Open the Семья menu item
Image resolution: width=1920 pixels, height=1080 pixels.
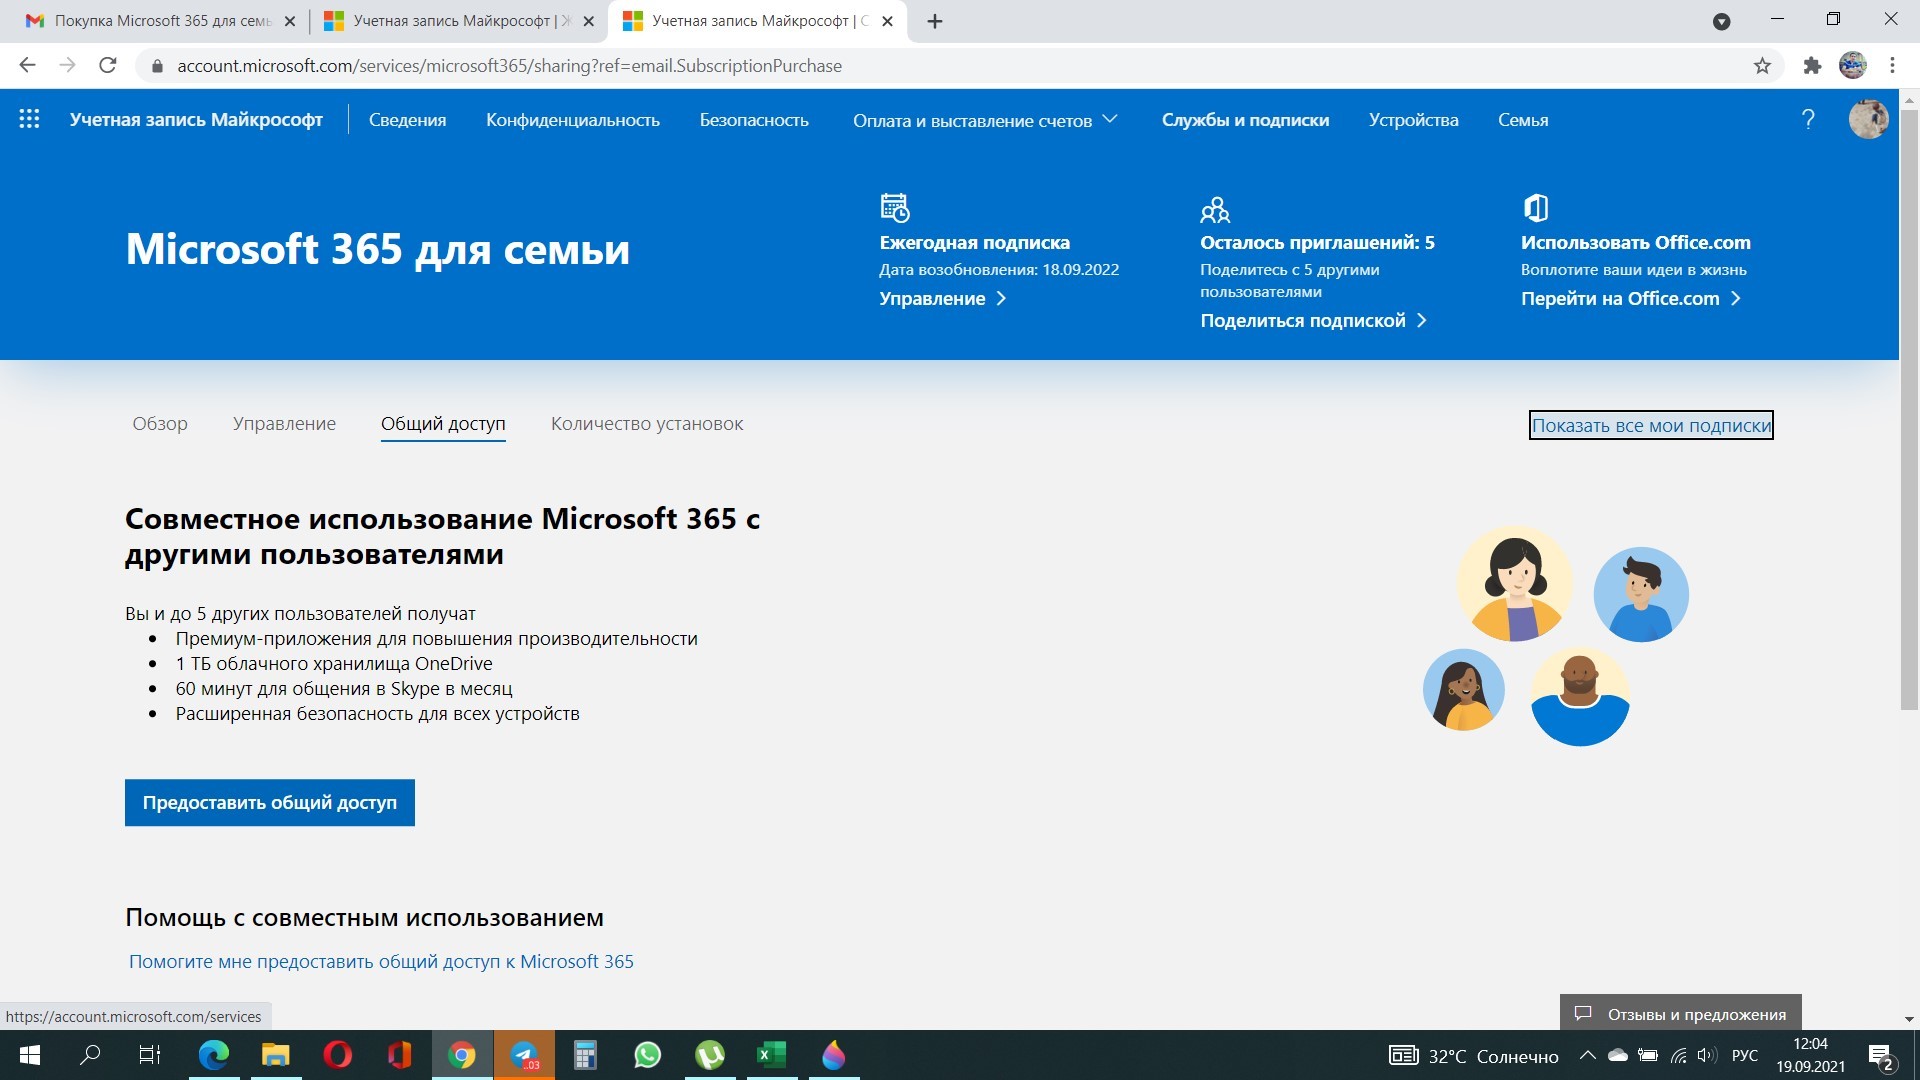pyautogui.click(x=1523, y=120)
